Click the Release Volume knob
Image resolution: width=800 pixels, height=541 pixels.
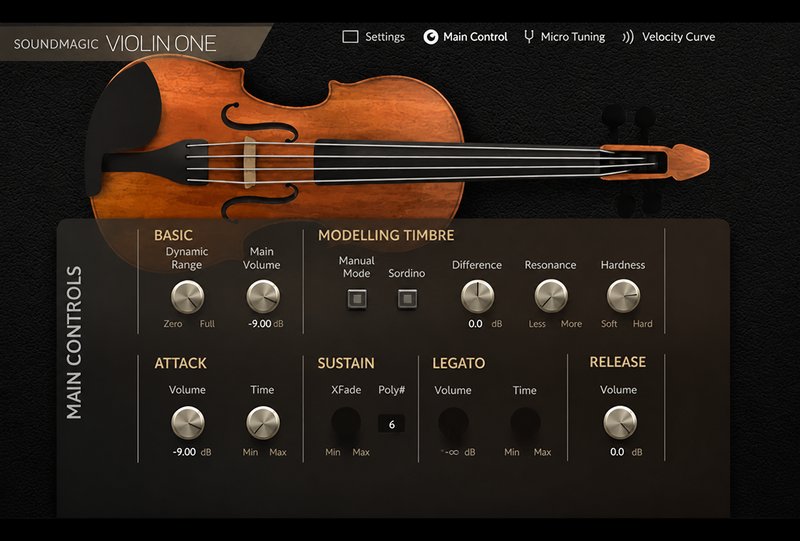click(620, 423)
